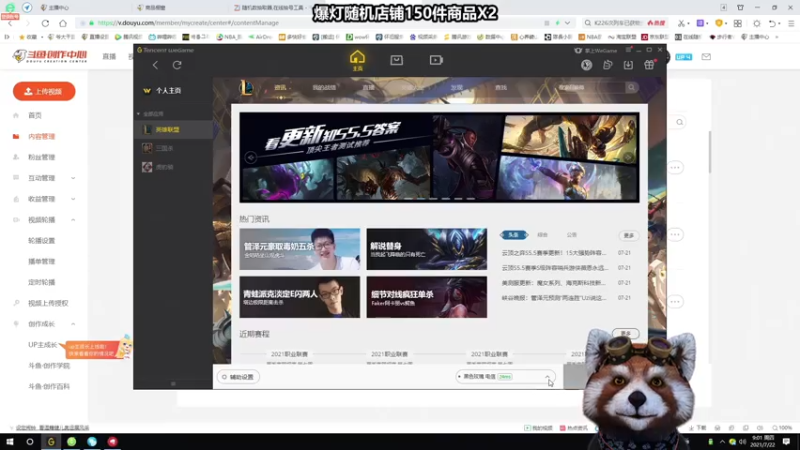Select the second game in the WeGame sidebar list
800x450 pixels.
pyautogui.click(x=173, y=148)
